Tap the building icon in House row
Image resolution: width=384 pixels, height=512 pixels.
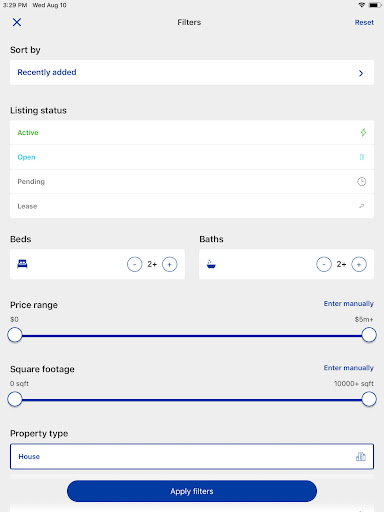click(x=361, y=456)
